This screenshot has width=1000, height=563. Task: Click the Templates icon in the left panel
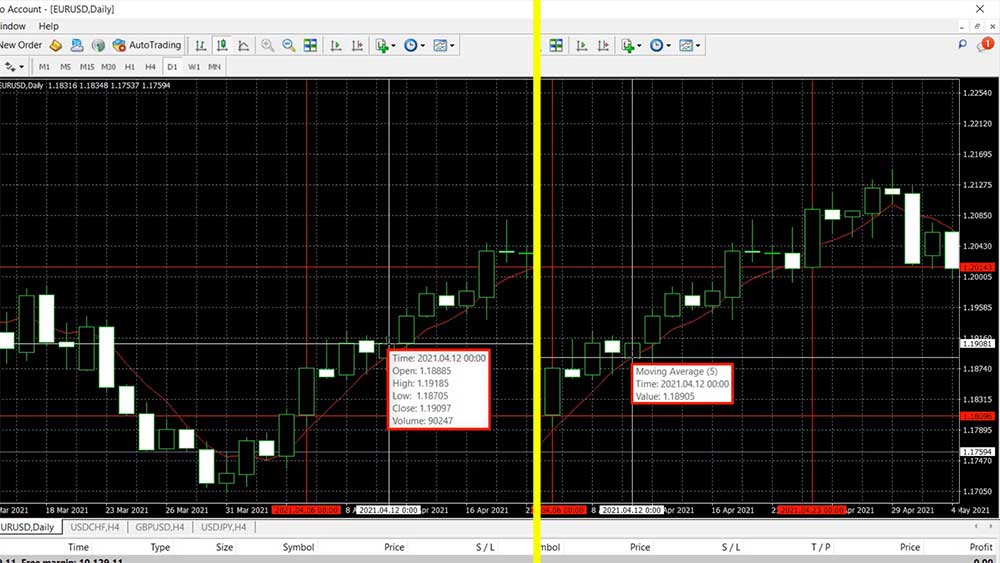pyautogui.click(x=440, y=45)
